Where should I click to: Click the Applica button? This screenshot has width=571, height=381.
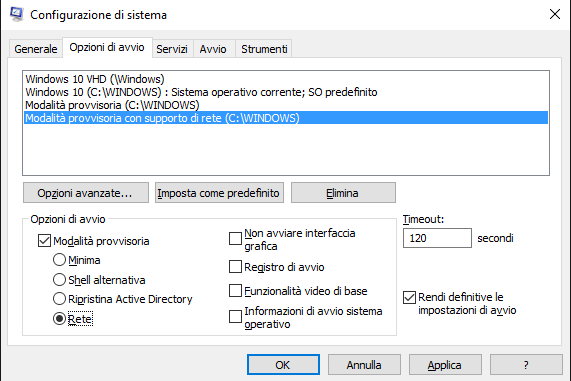(445, 365)
